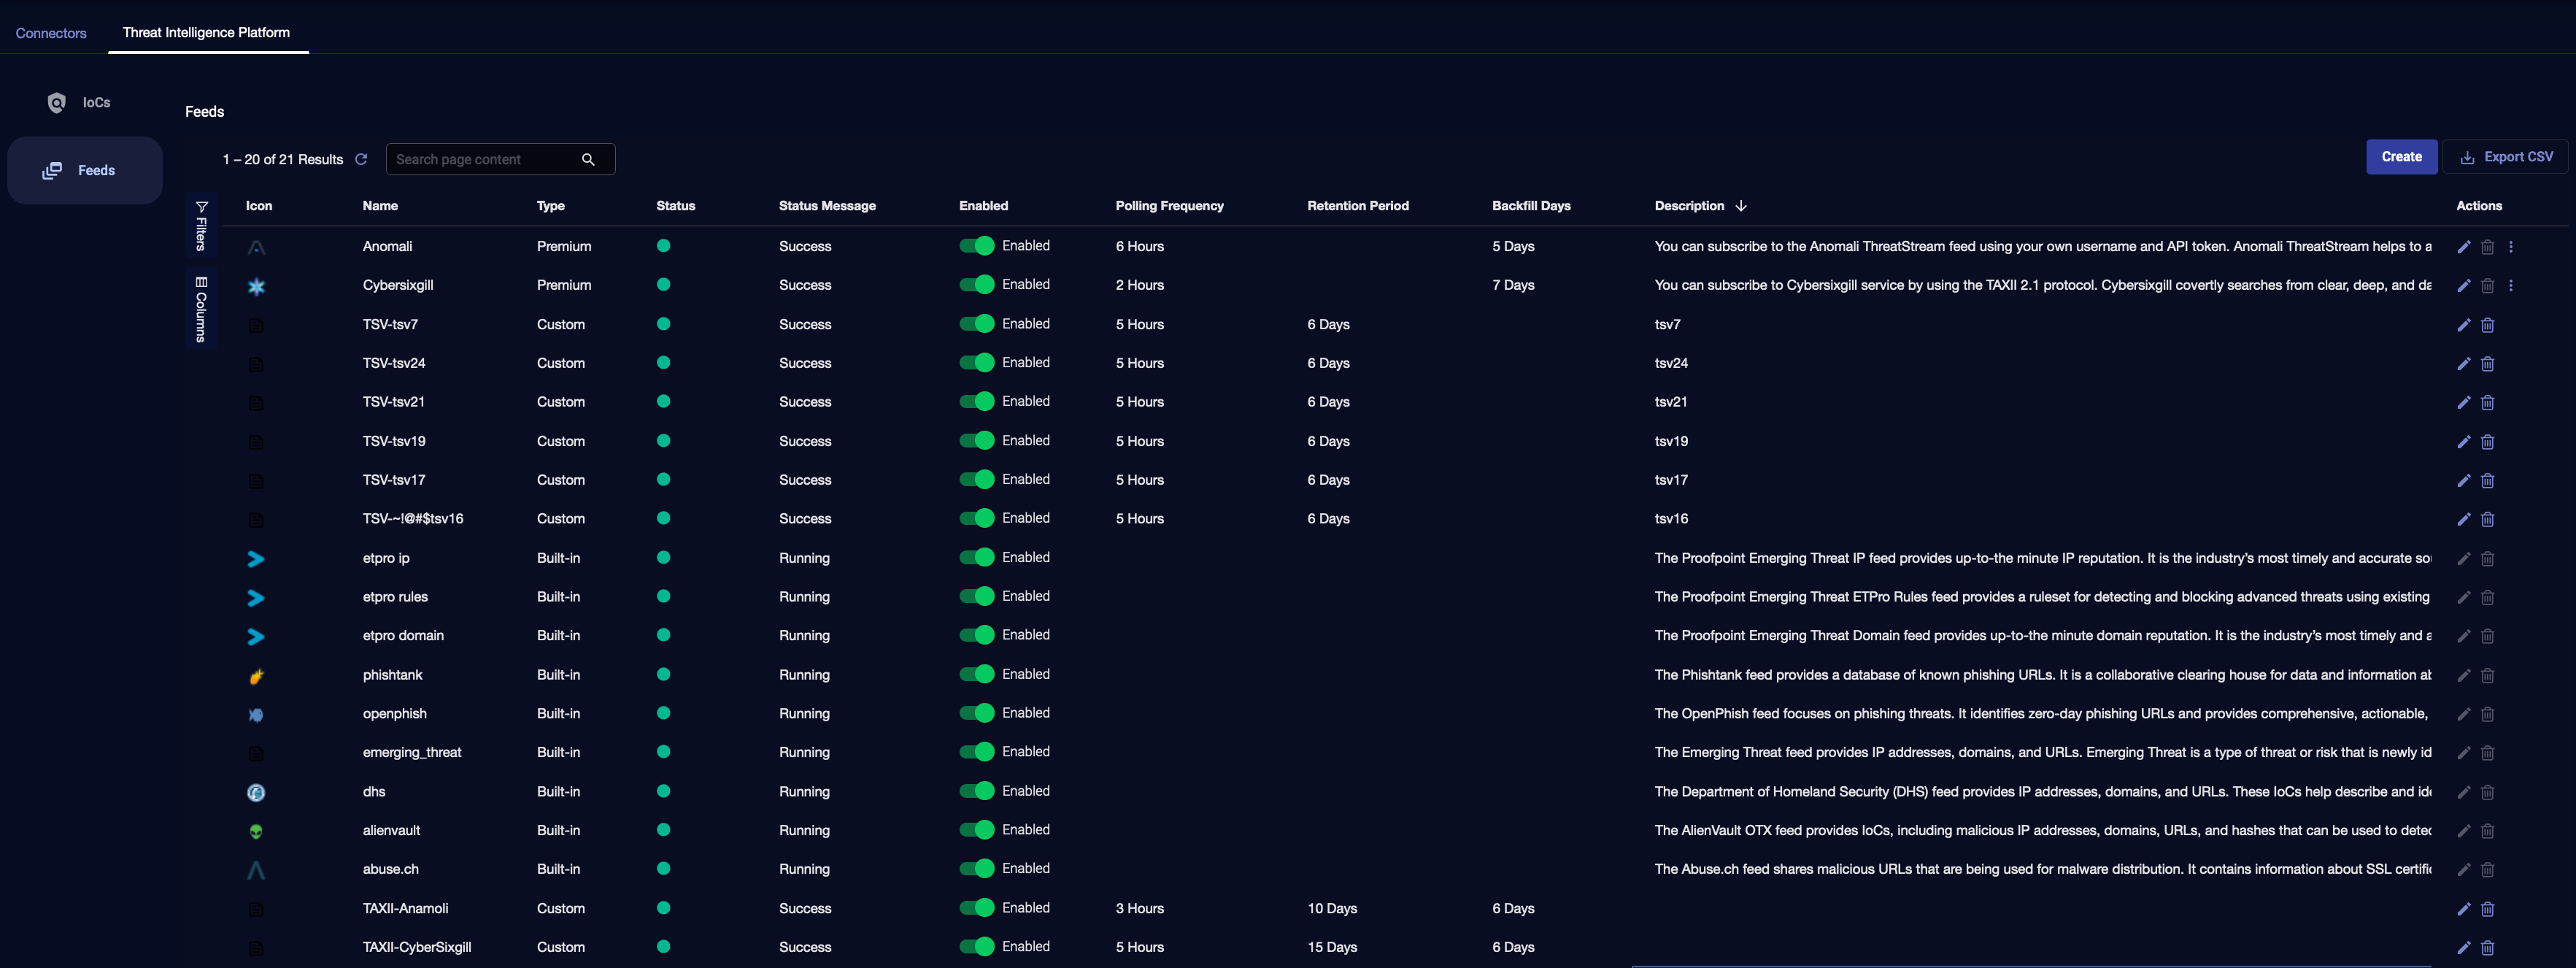Click refresh icon next to results count
The image size is (2576, 968).
coord(361,159)
